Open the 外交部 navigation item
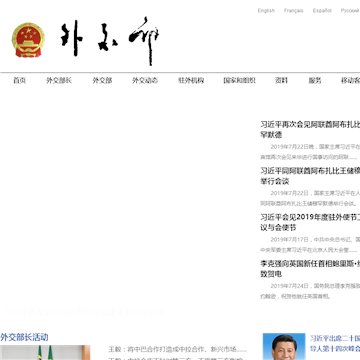This screenshot has width=360, height=360. 102,80
